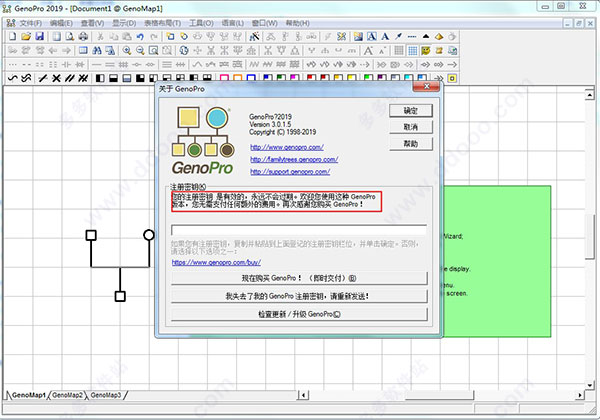Select the single slash marker icon
Image resolution: width=600 pixels, height=420 pixels.
pyautogui.click(x=43, y=78)
